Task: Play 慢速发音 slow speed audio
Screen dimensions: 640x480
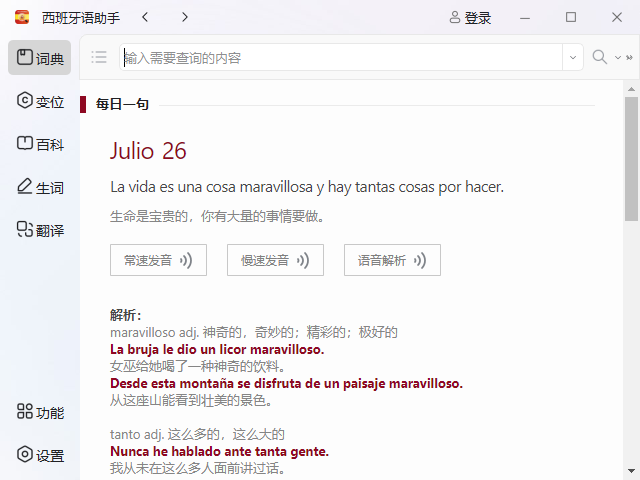Action: point(275,260)
